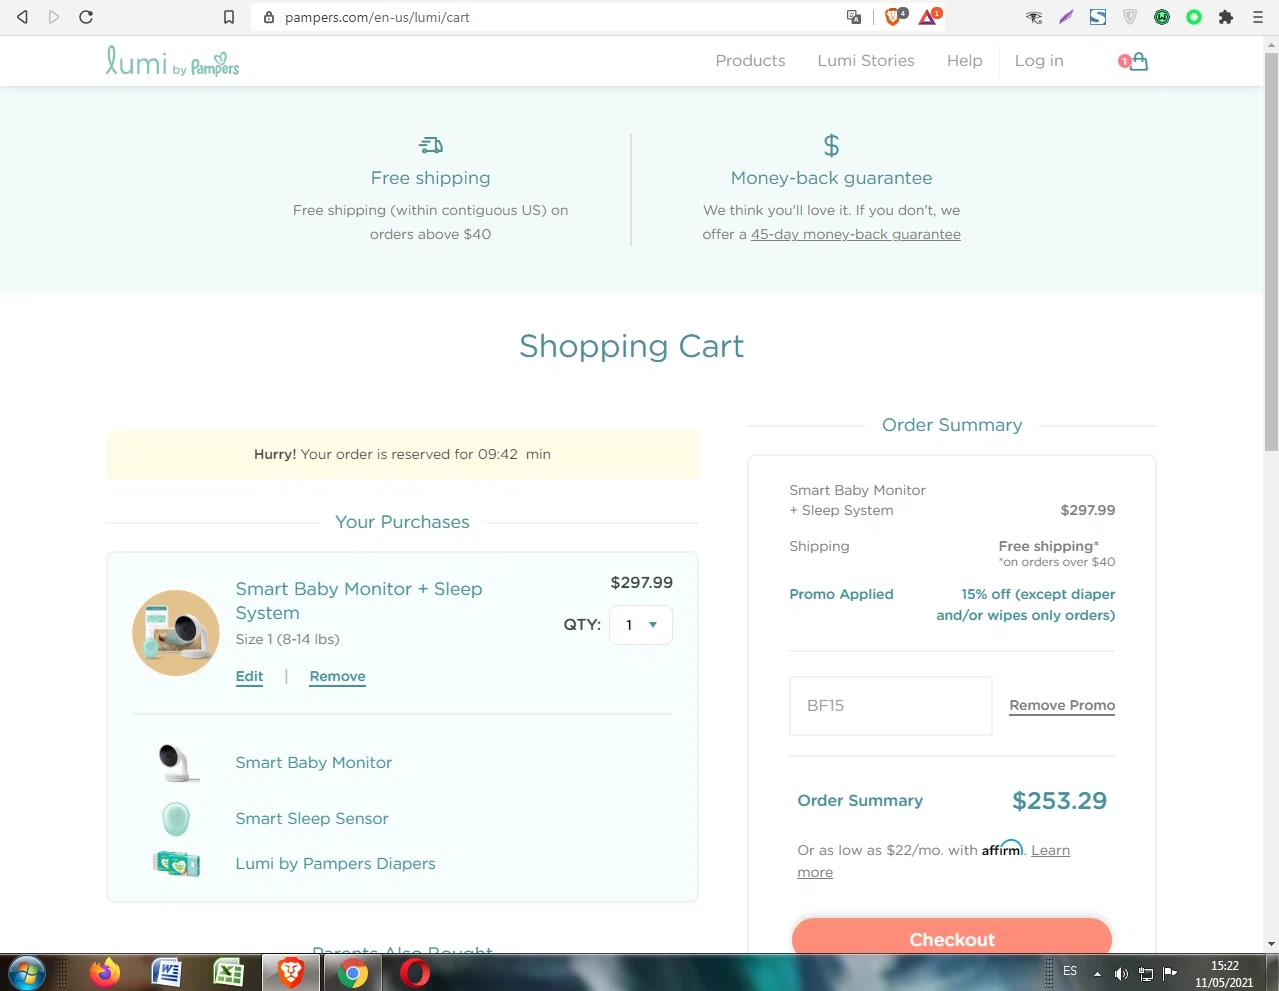Click the address bar URL

tap(377, 17)
